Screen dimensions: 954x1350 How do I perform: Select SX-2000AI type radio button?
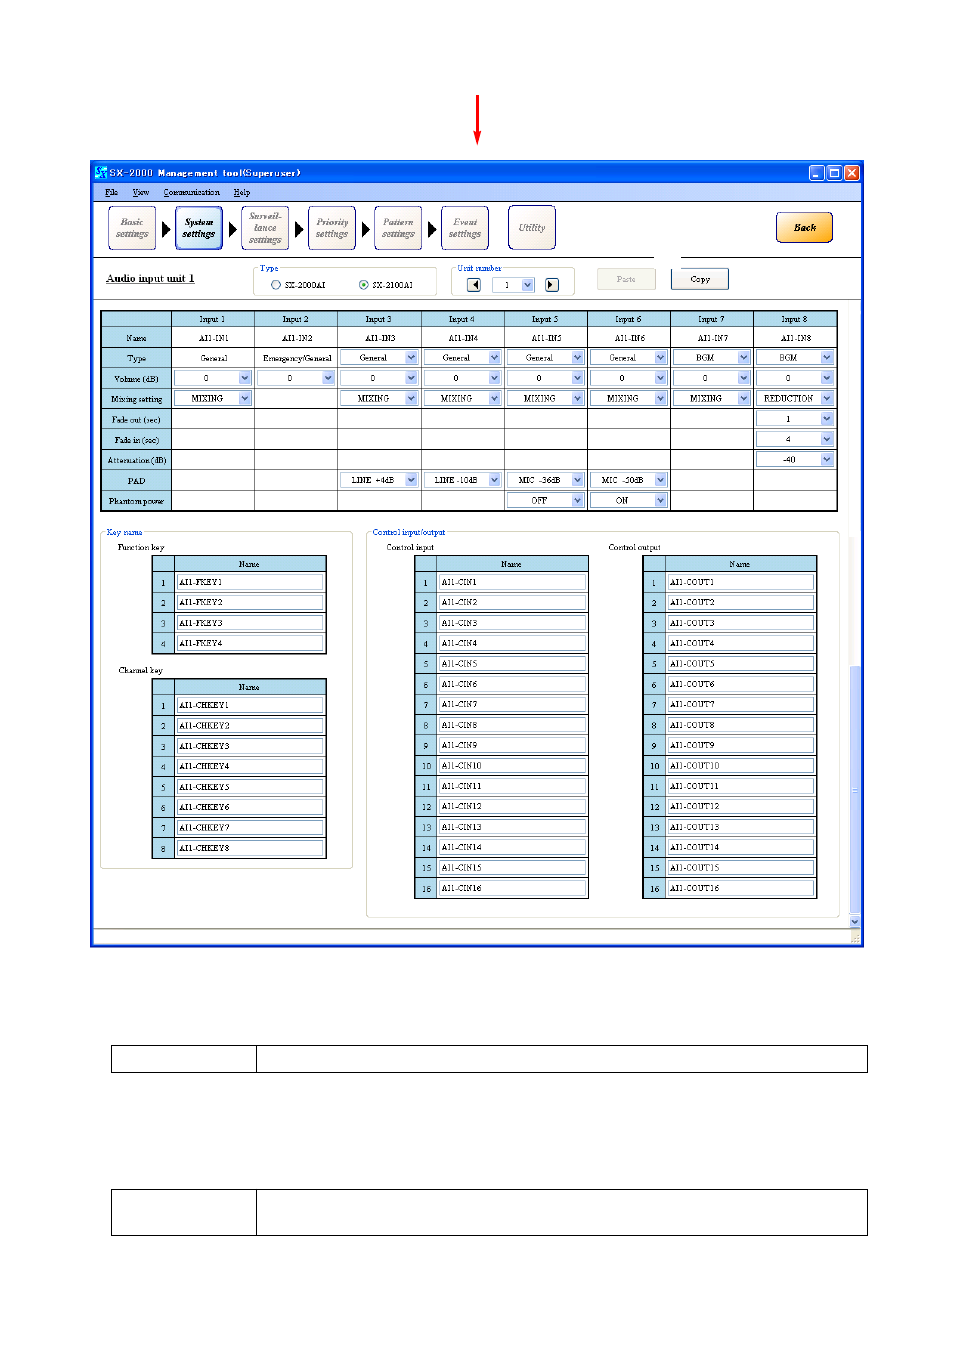[276, 285]
